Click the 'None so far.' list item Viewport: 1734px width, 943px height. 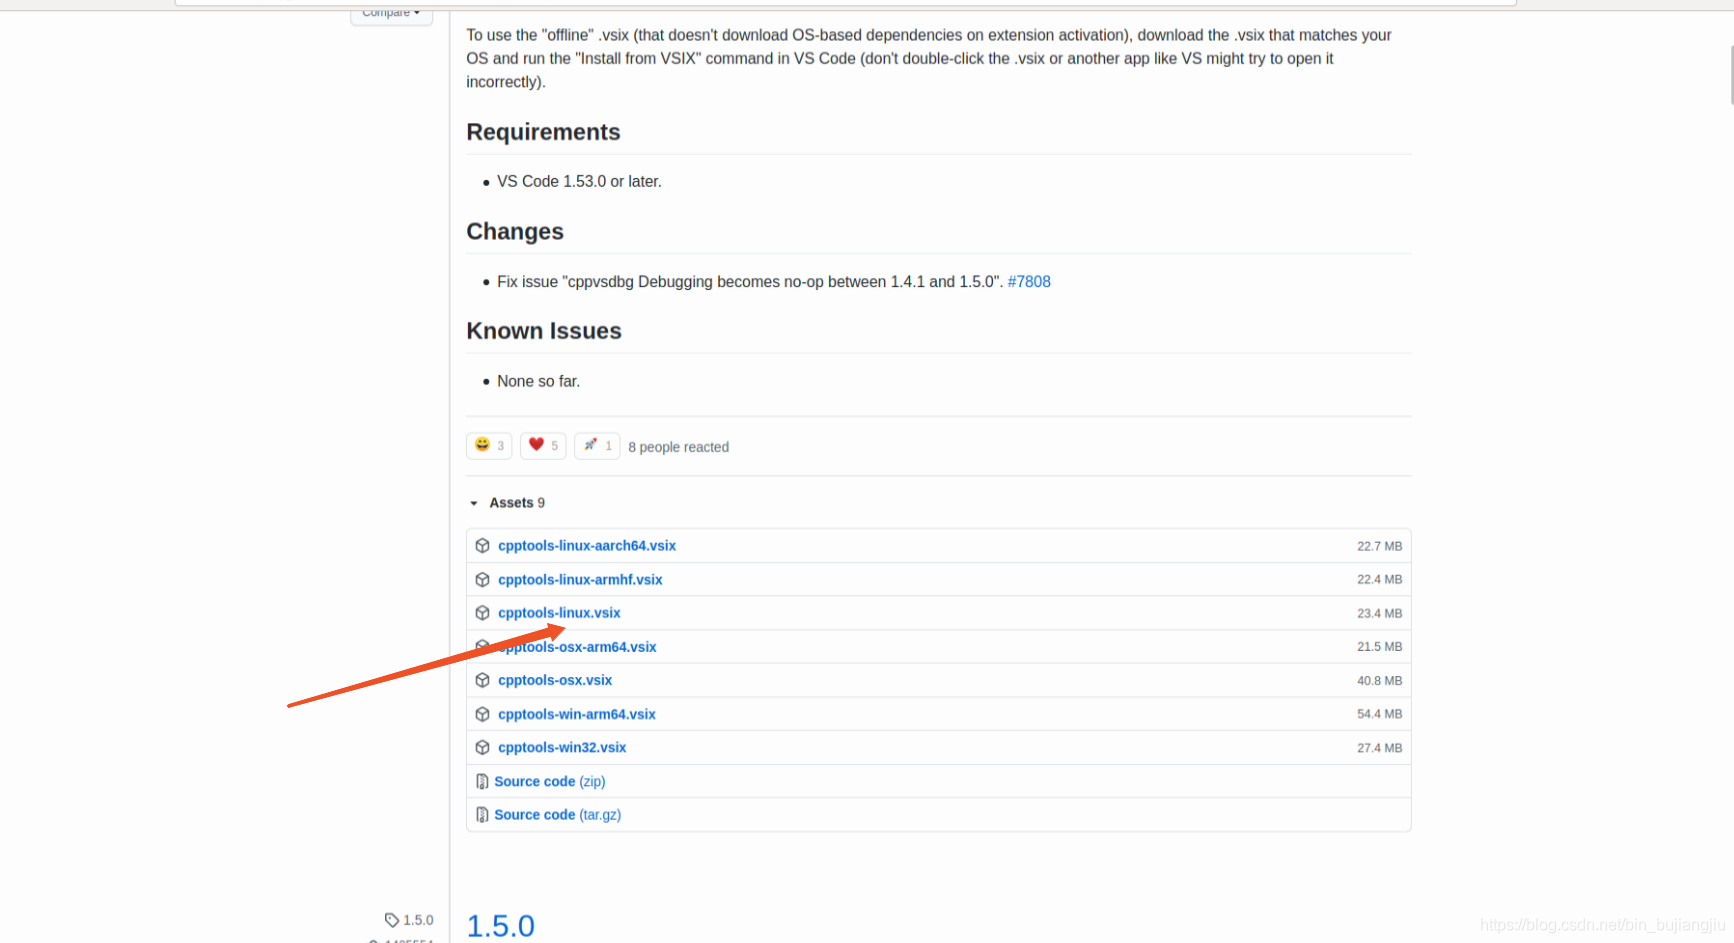pyautogui.click(x=538, y=381)
